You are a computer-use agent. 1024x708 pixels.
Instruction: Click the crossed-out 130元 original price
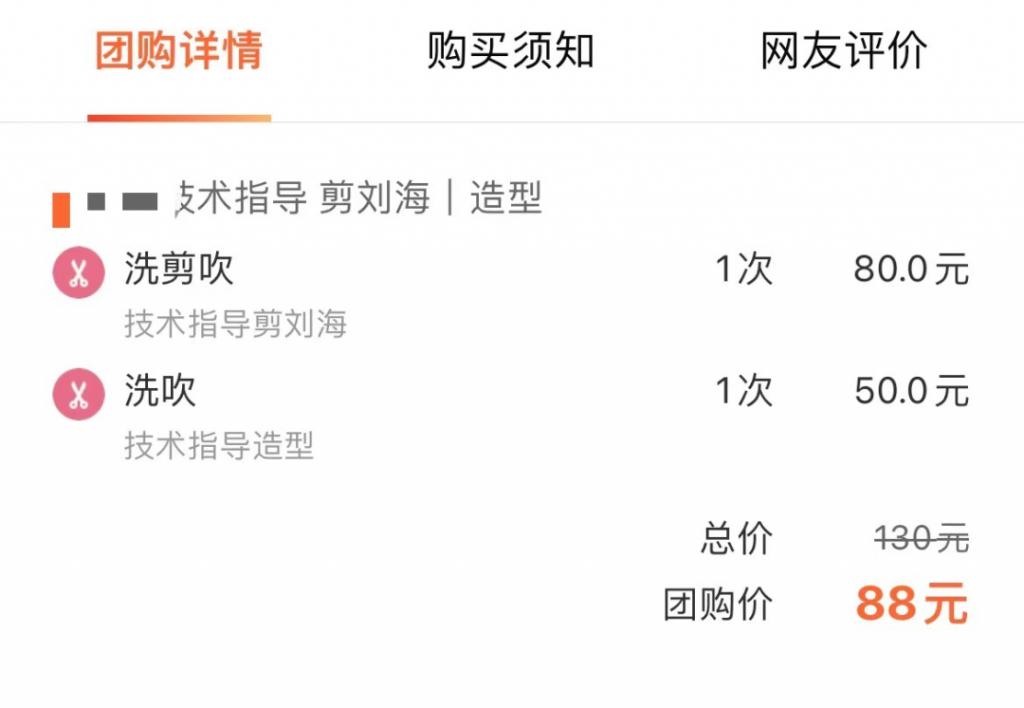921,540
